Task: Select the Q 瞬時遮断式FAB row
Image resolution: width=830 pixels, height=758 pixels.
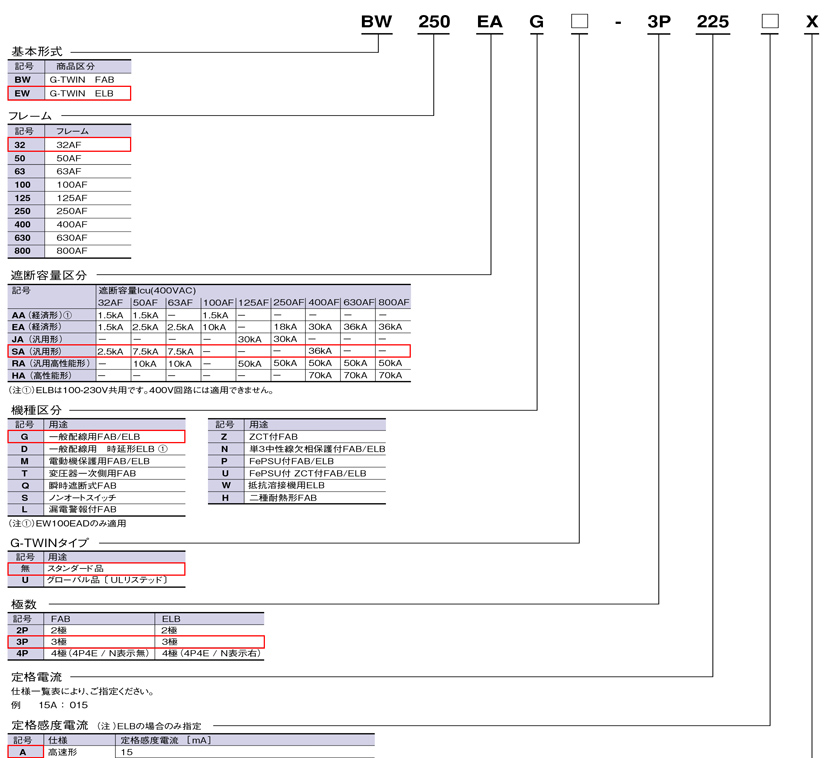Action: (x=96, y=485)
